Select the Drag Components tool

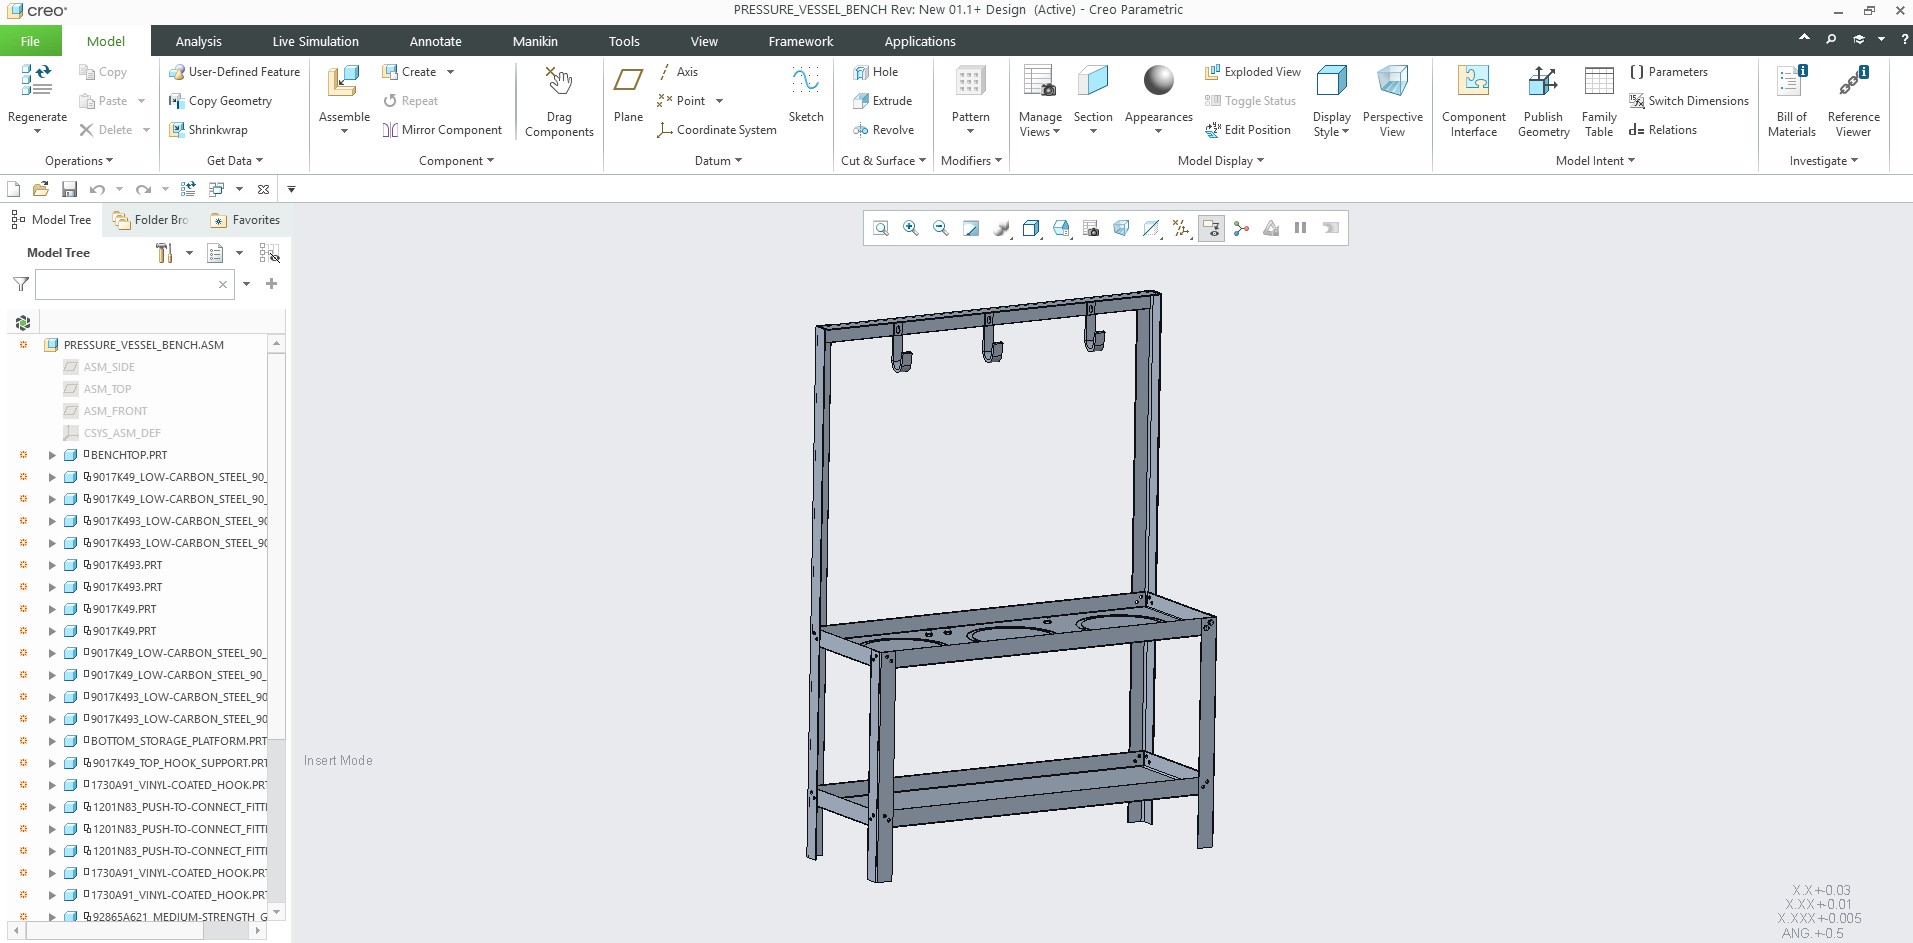point(558,81)
